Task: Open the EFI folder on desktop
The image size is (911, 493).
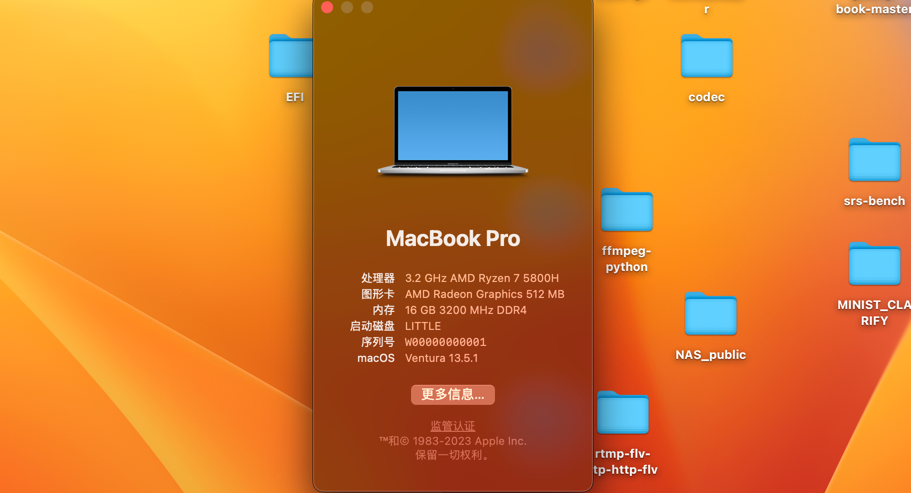Action: tap(290, 56)
